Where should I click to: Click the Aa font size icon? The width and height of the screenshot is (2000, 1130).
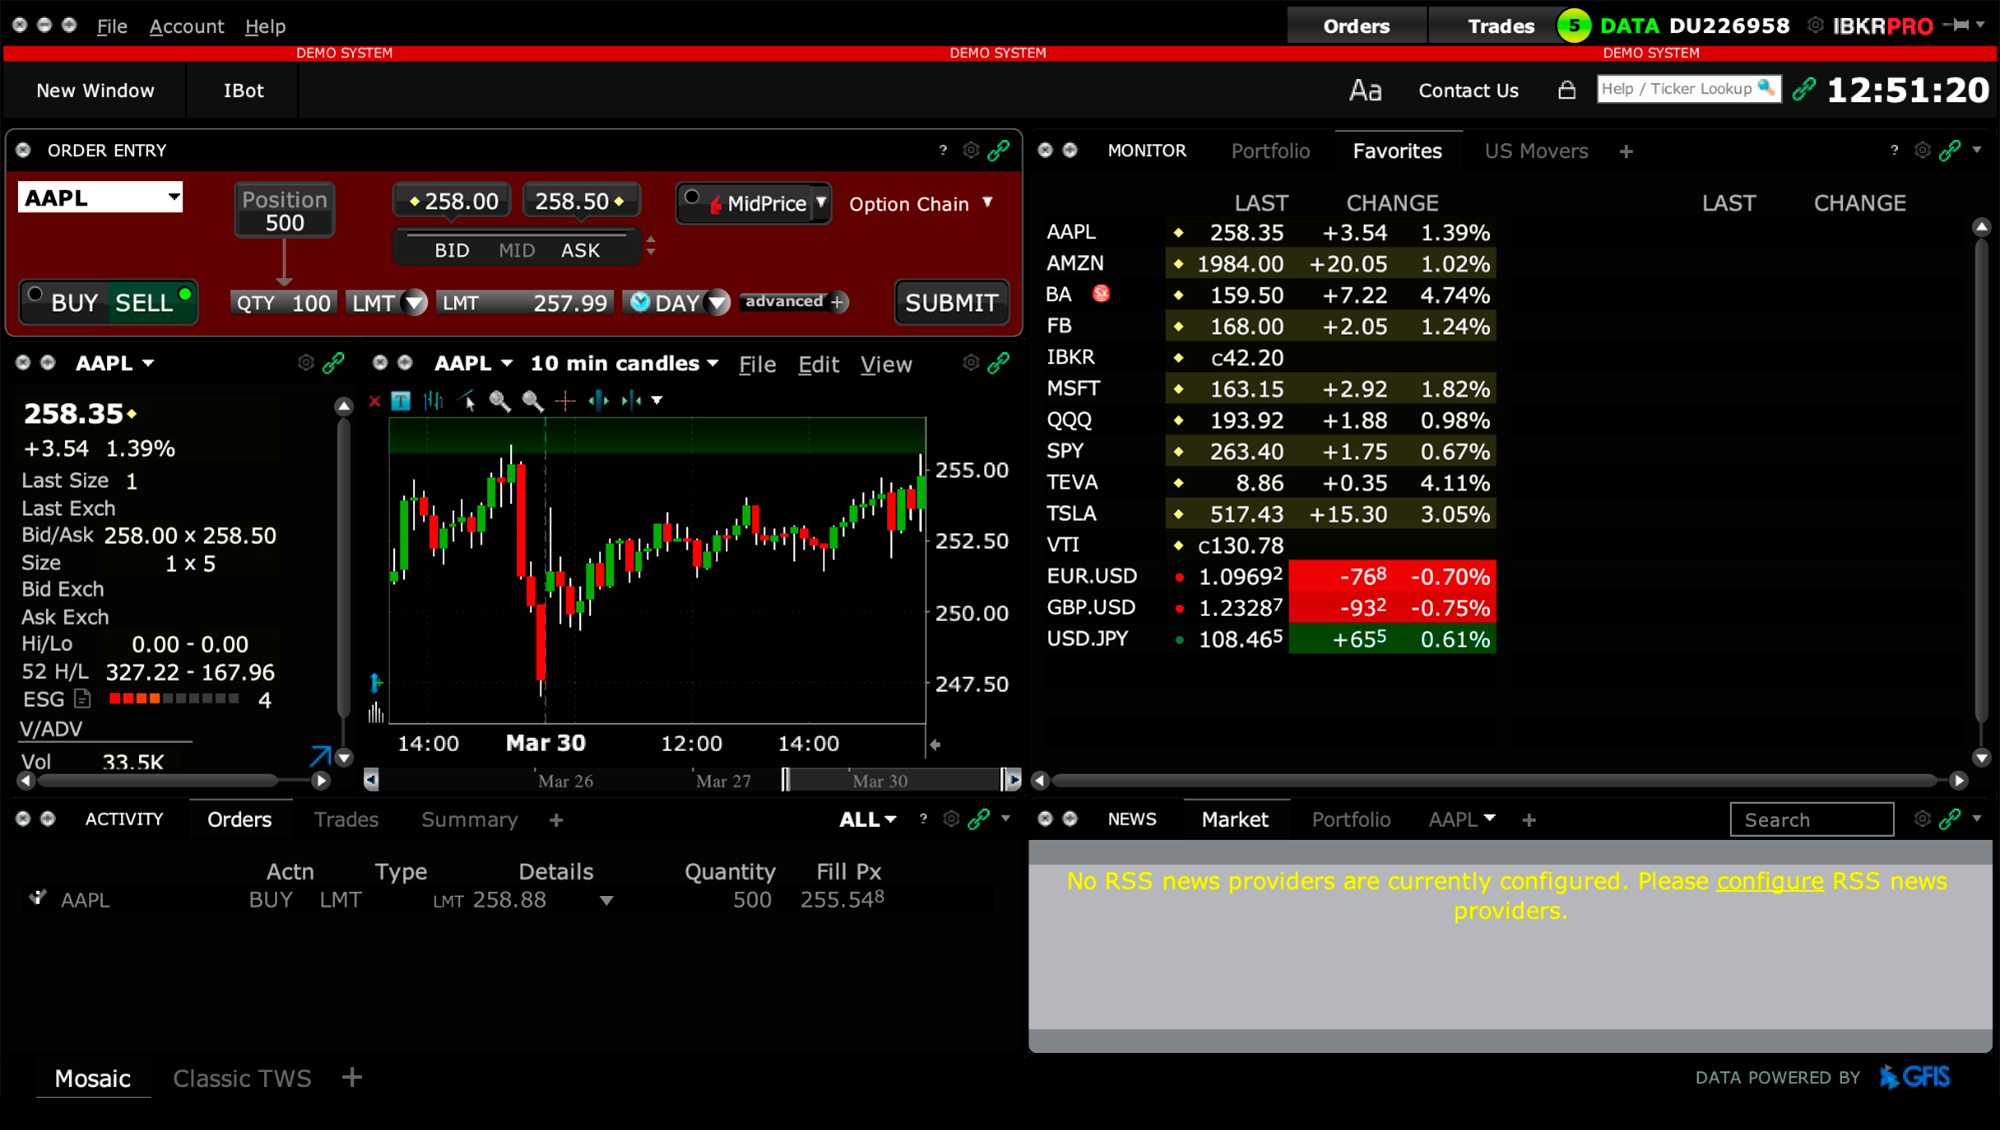1365,90
